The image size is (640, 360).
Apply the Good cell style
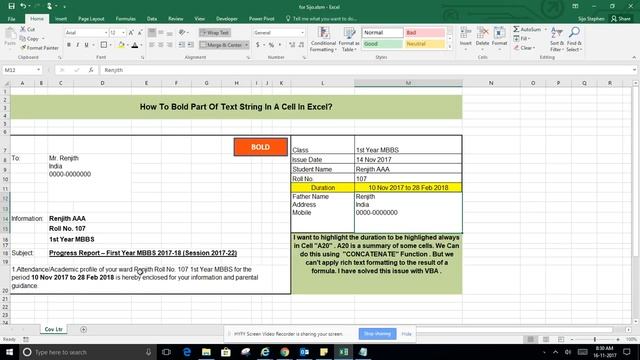(x=382, y=44)
